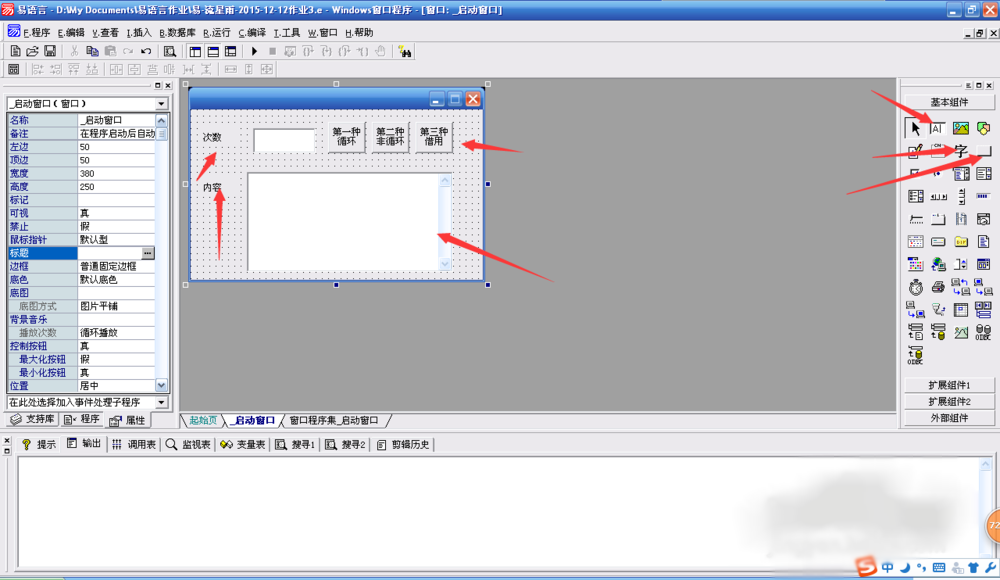This screenshot has height=580, width=1000.
Task: Toggle the 禁止 property value
Action: click(116, 226)
